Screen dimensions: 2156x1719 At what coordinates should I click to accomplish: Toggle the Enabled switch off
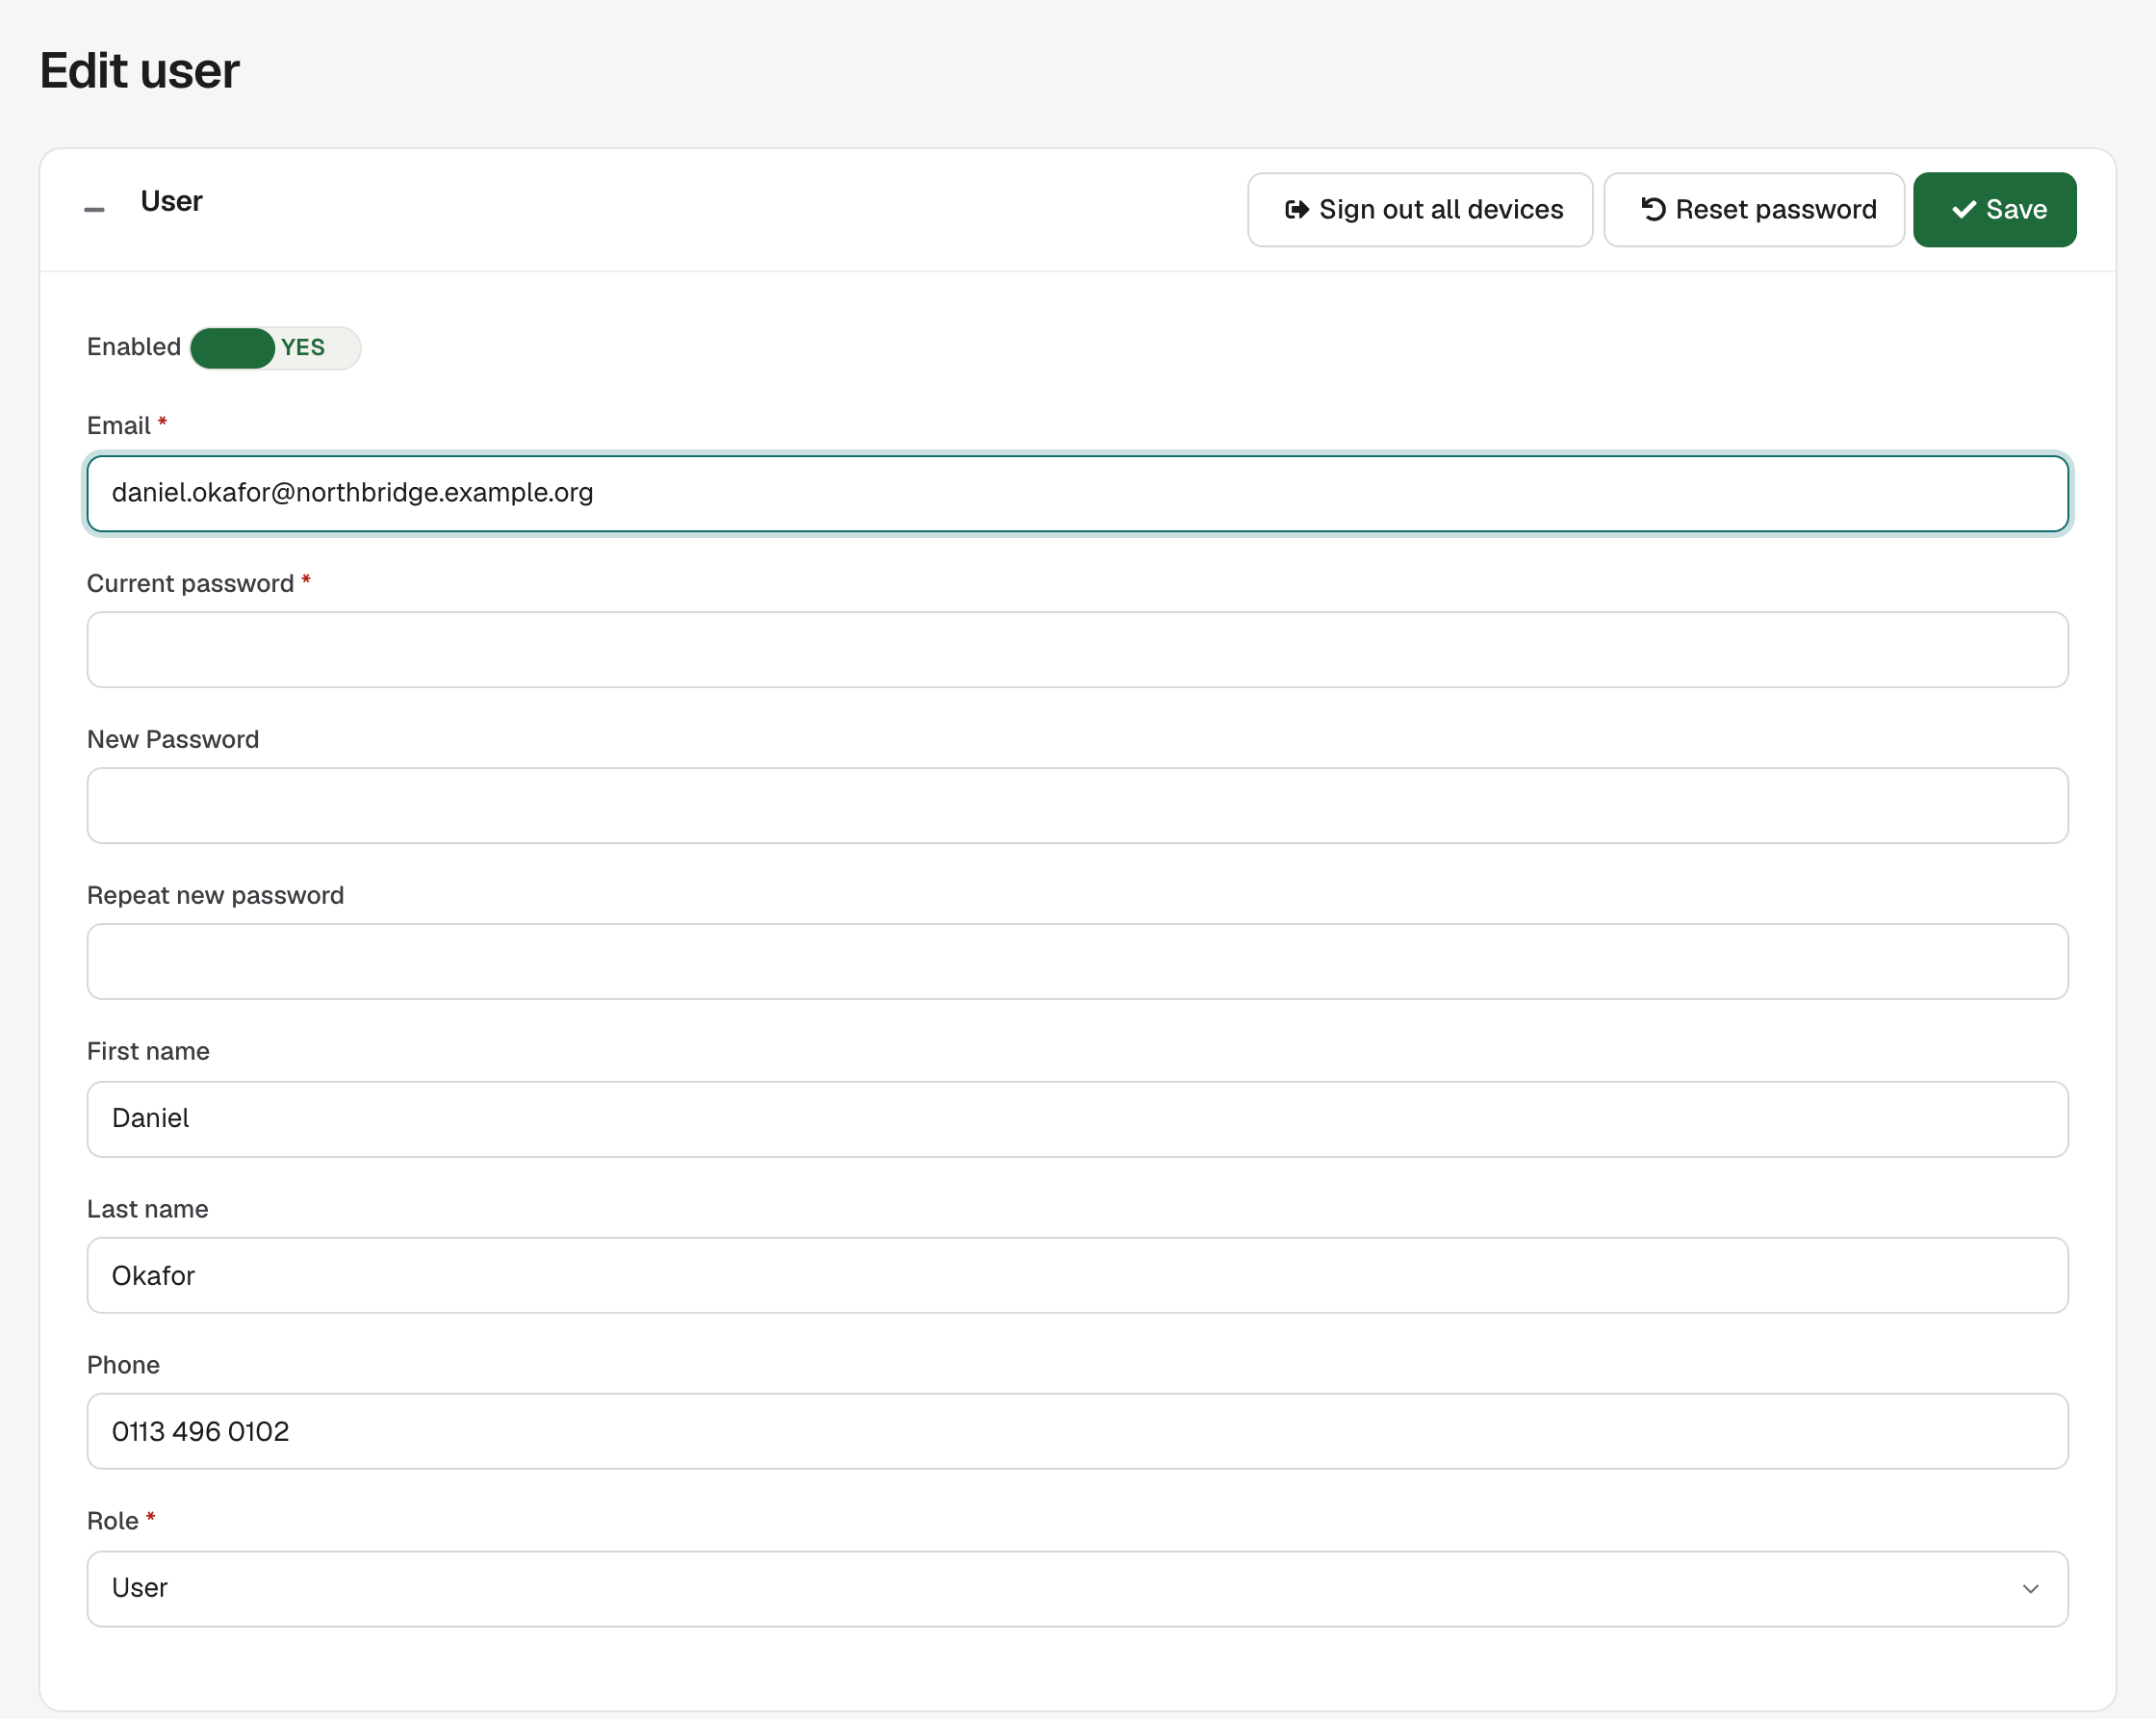[x=275, y=348]
